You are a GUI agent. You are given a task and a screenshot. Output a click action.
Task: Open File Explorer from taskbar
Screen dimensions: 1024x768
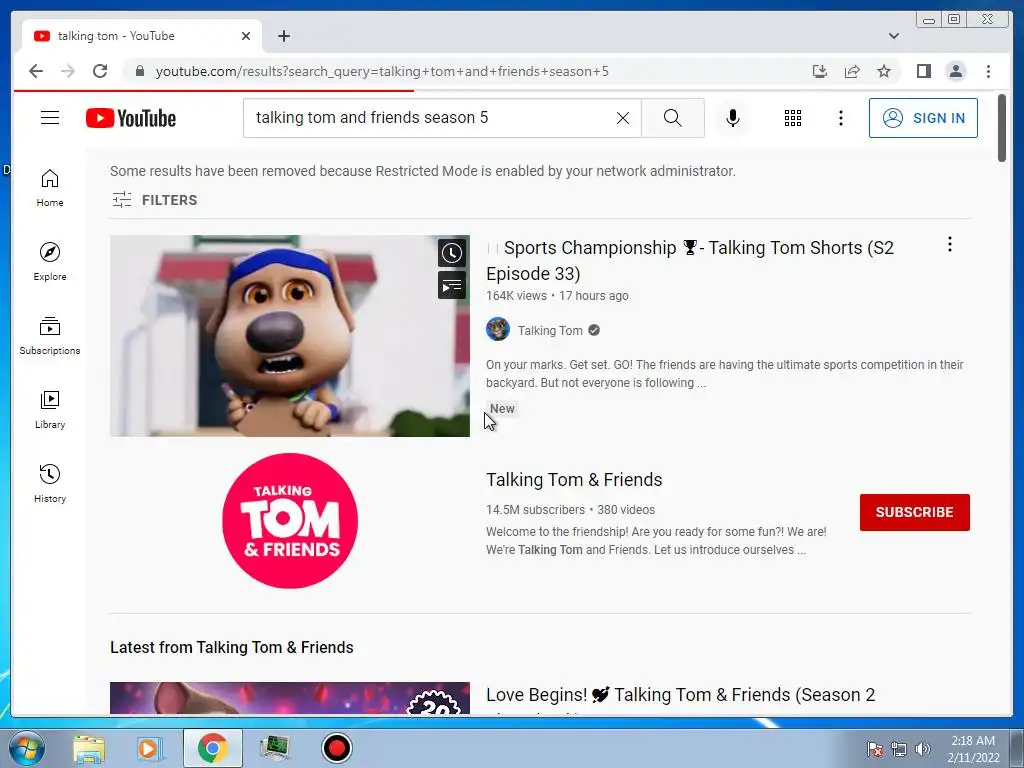coord(89,748)
